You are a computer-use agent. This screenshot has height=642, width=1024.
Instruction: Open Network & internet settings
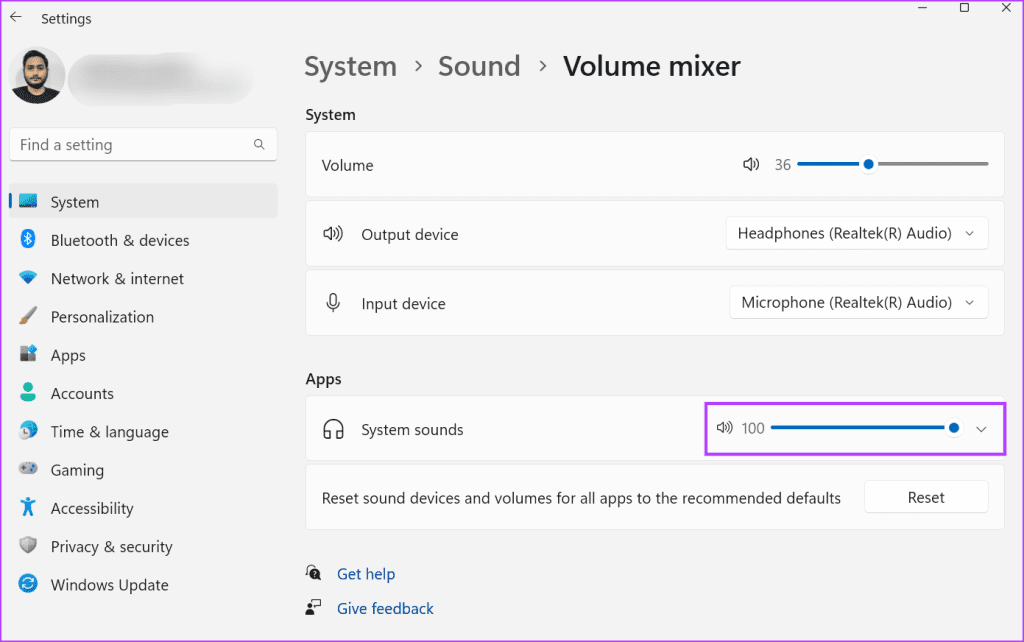117,279
